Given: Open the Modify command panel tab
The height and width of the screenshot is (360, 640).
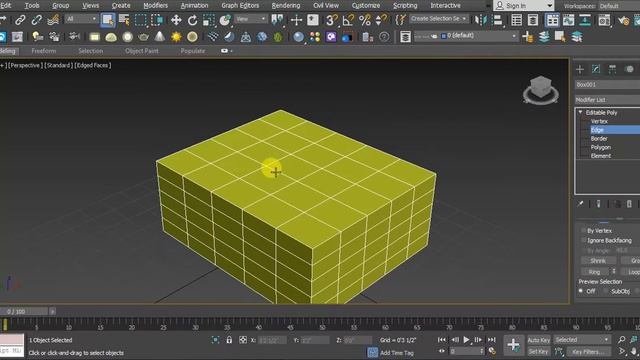Looking at the screenshot, I should (x=596, y=69).
